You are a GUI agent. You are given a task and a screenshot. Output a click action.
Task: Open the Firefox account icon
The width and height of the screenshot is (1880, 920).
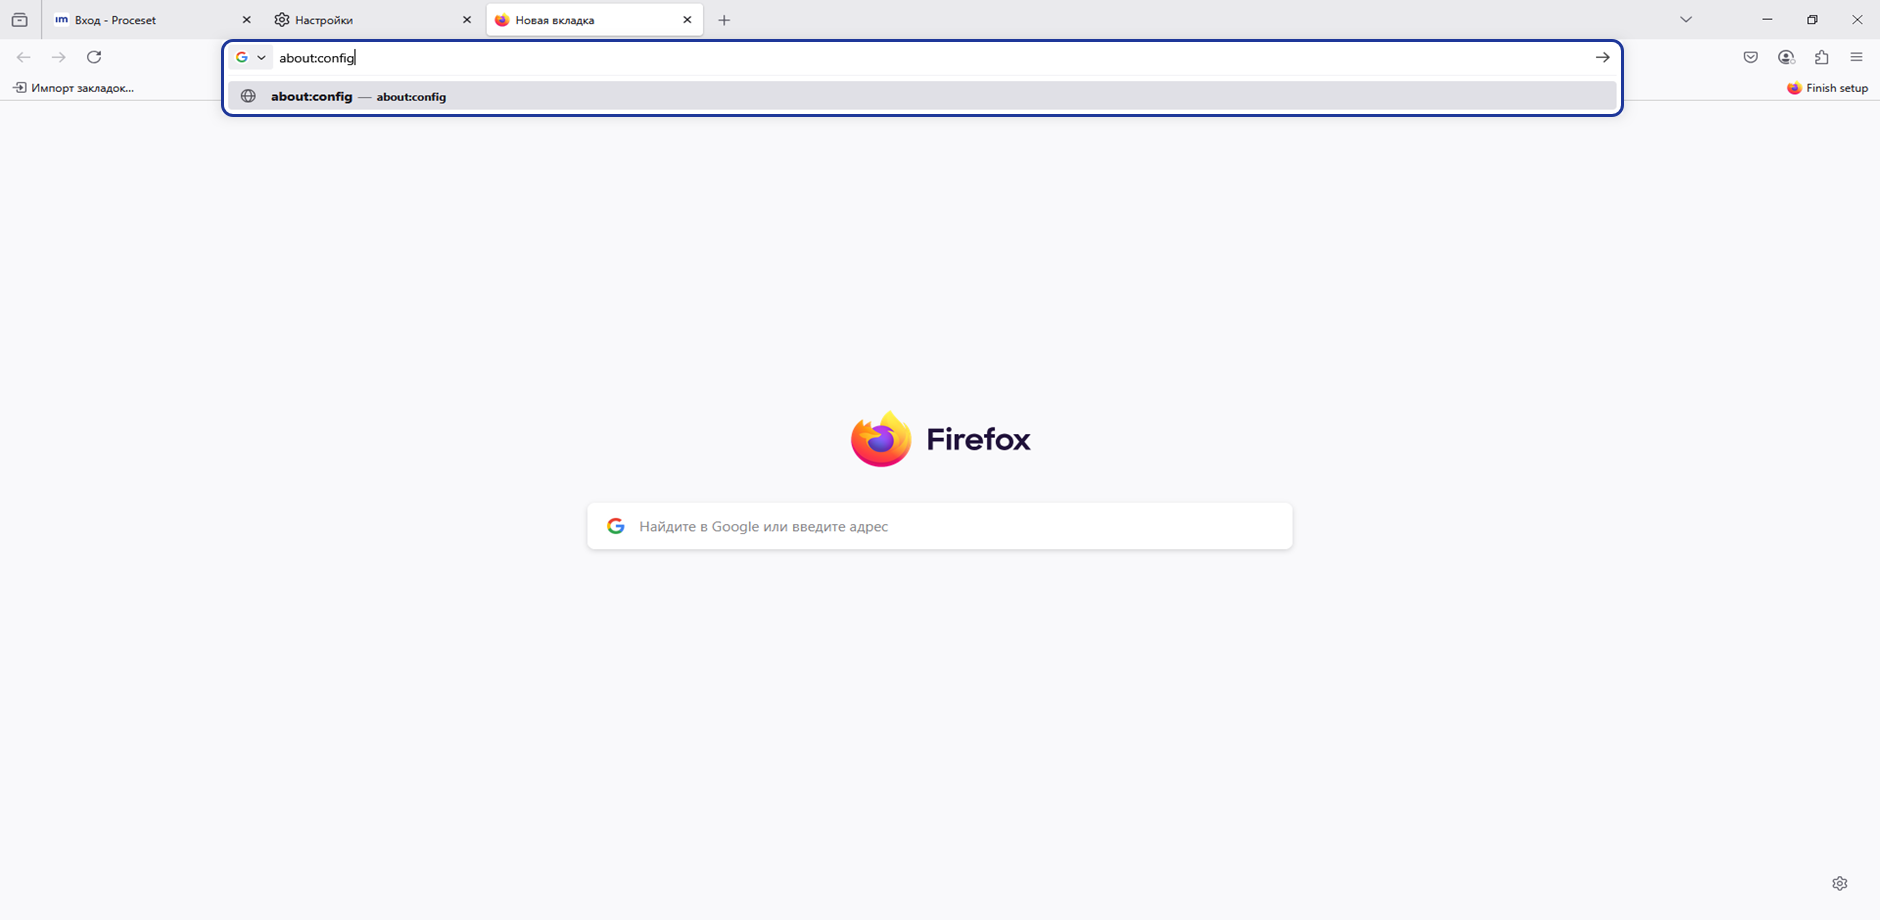[1786, 58]
